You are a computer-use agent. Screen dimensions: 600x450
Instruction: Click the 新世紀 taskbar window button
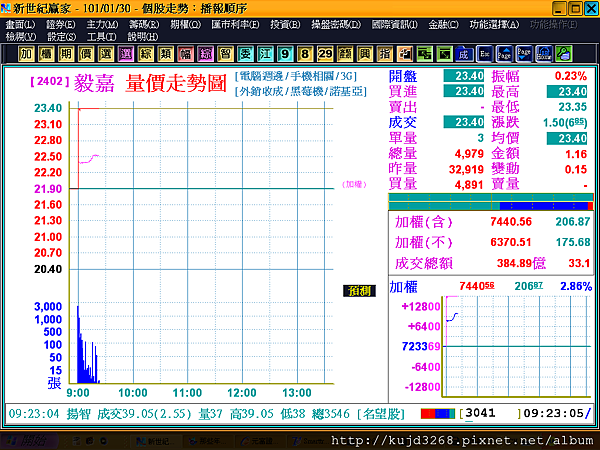(x=154, y=441)
